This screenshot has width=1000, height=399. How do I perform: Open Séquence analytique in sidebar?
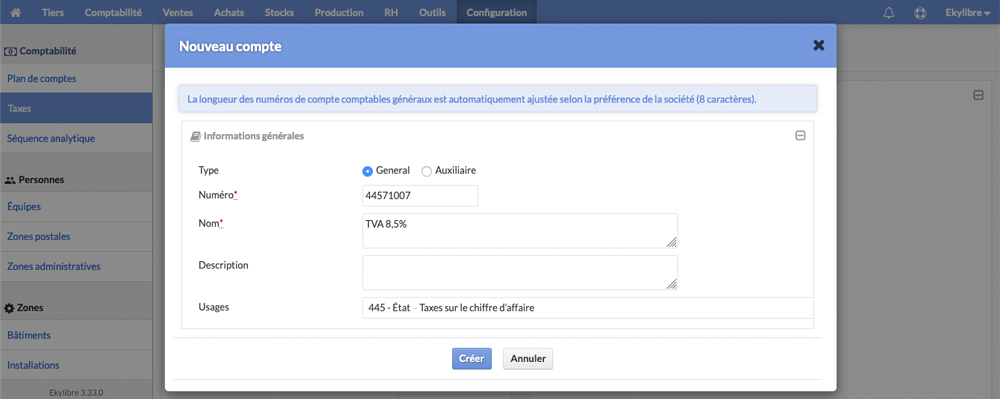[76, 138]
